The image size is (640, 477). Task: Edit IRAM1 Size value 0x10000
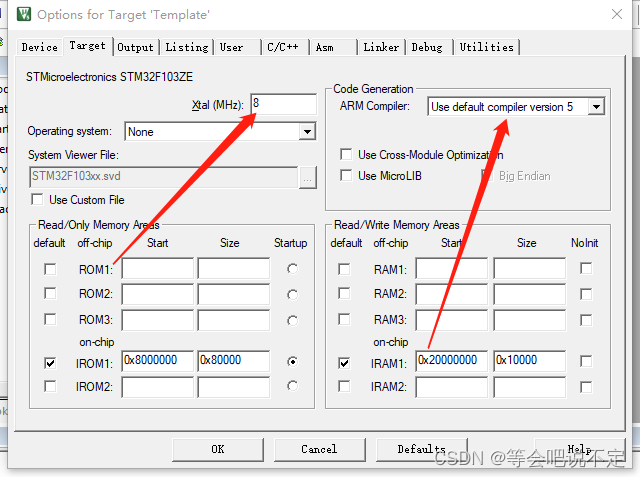point(530,361)
